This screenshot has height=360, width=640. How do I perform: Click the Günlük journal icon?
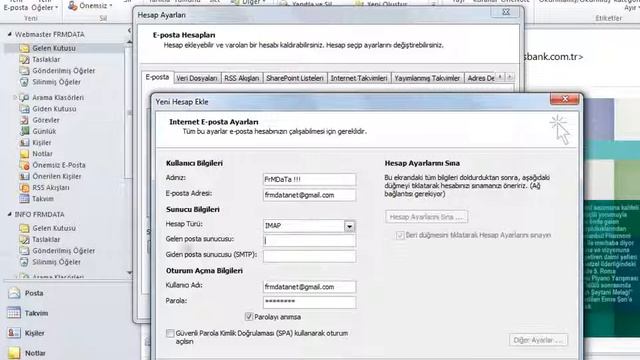24,131
